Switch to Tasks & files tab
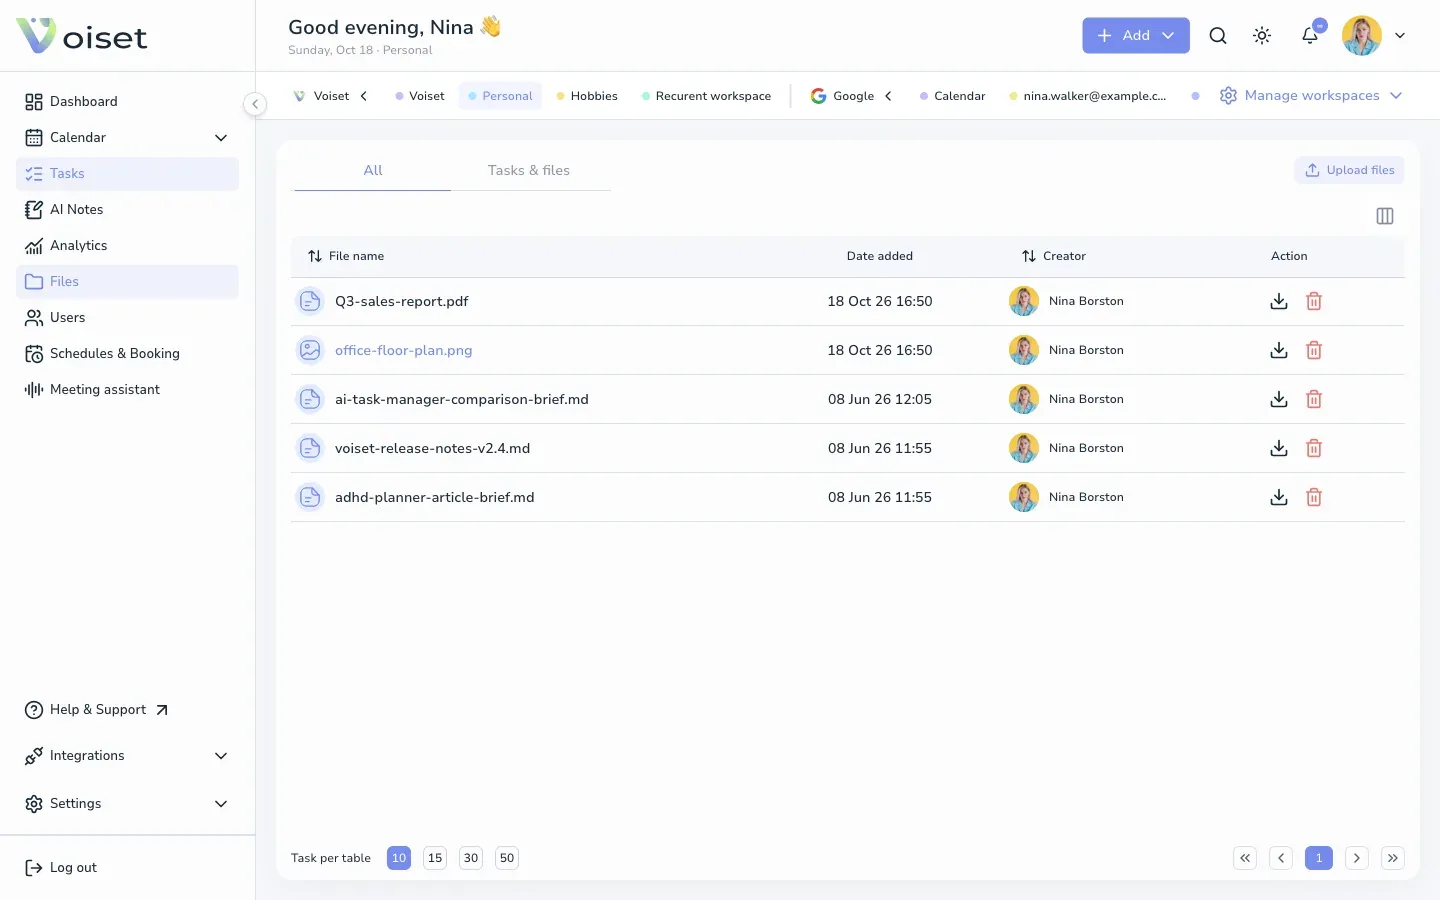 529,170
